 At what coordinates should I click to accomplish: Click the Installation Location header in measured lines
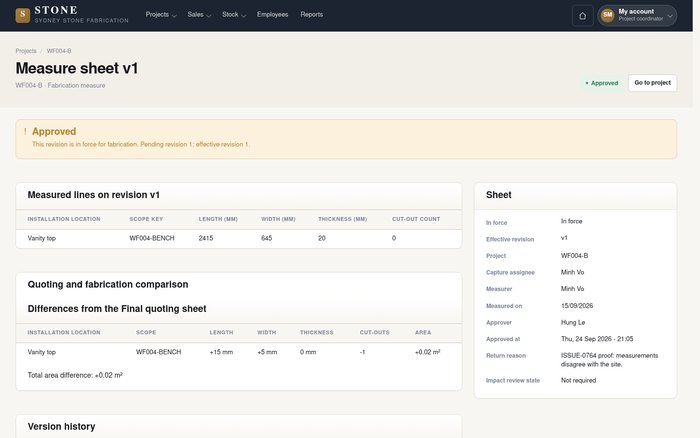(64, 219)
